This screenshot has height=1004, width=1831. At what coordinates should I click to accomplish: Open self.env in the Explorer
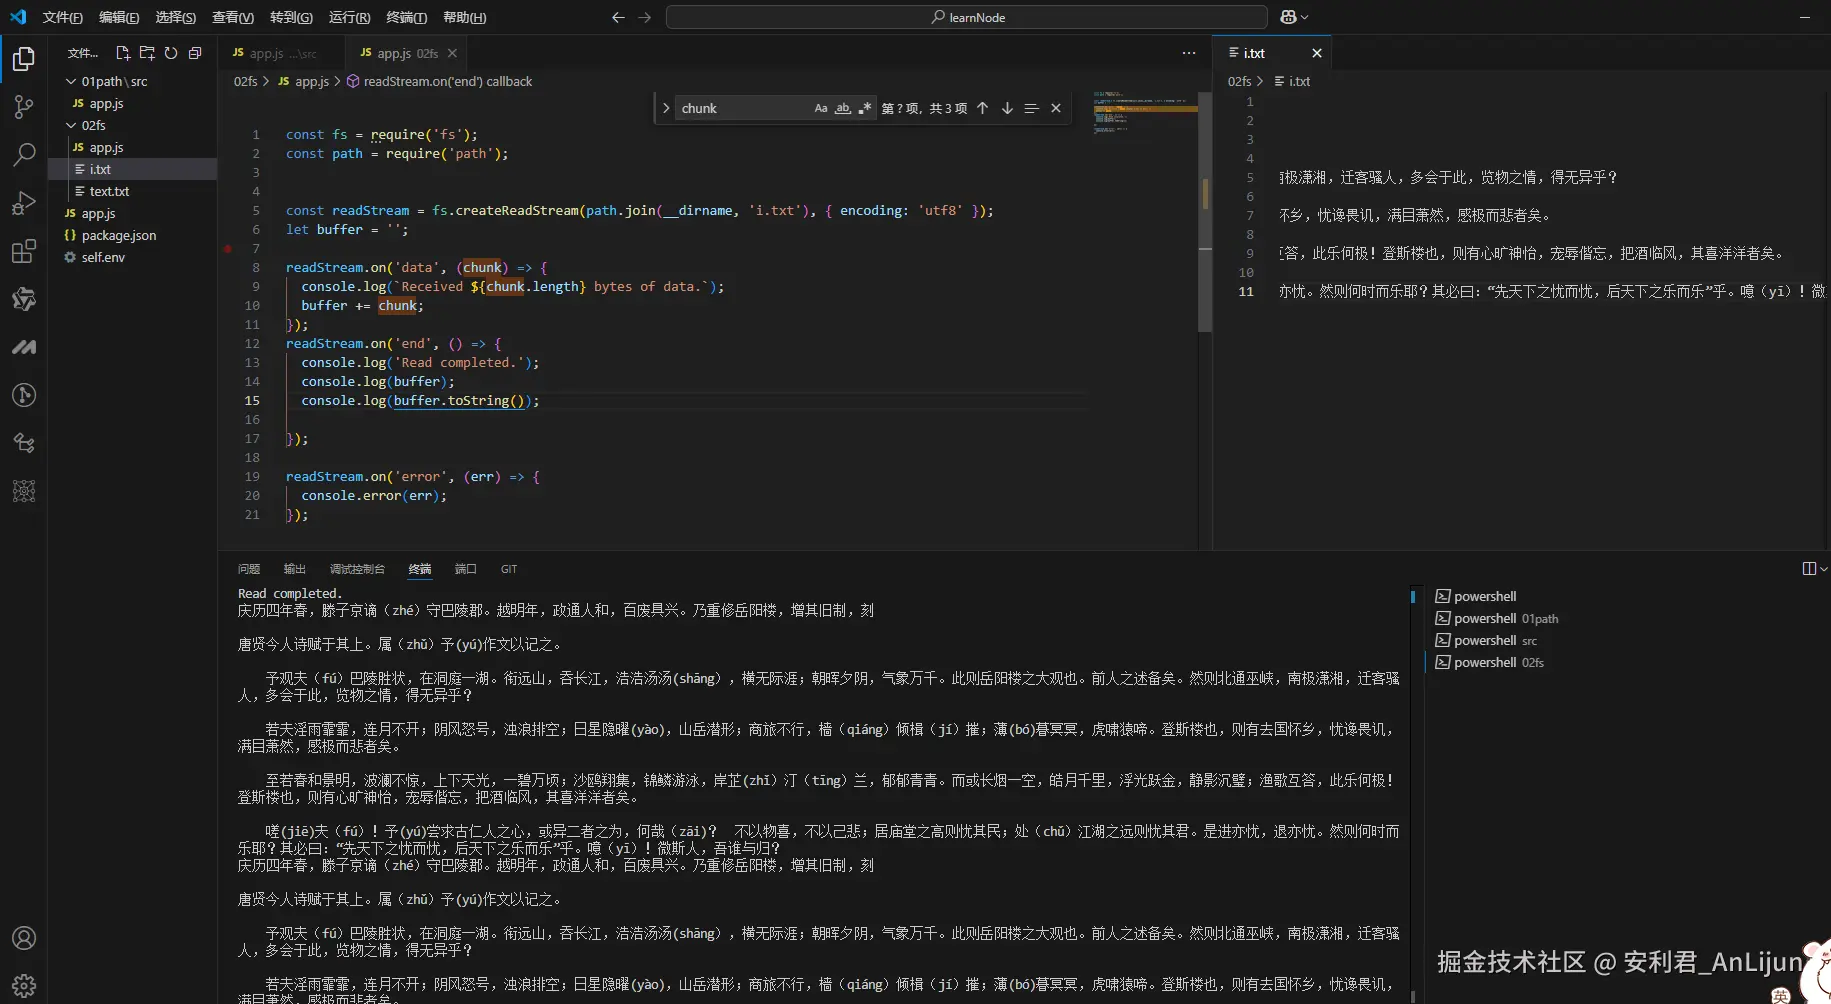click(x=103, y=257)
